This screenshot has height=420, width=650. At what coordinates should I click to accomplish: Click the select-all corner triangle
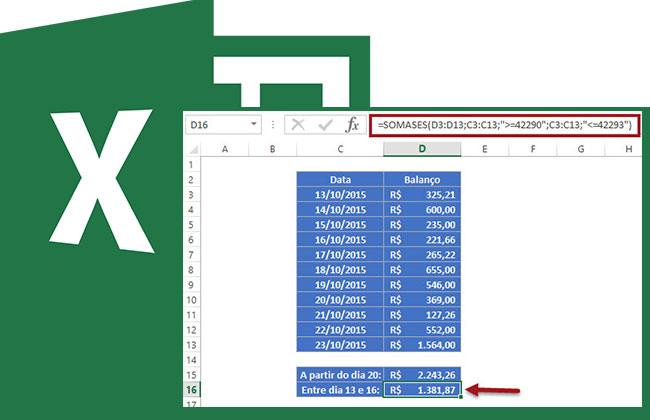[194, 149]
